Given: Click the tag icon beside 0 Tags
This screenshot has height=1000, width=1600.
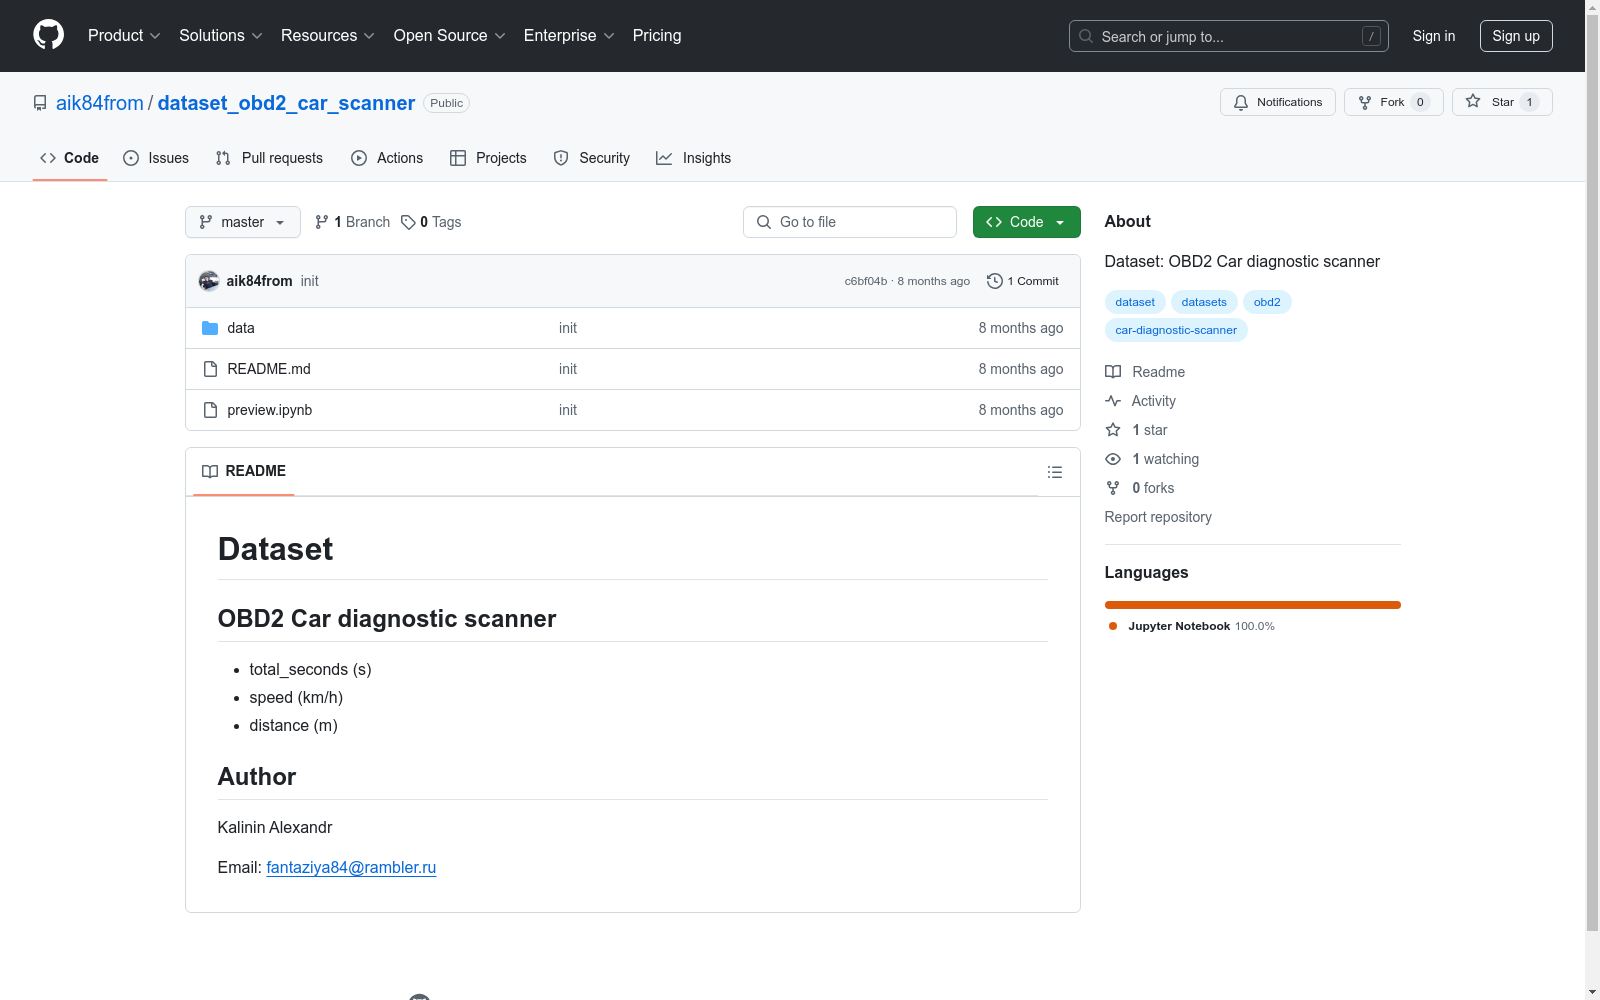Looking at the screenshot, I should pos(408,222).
